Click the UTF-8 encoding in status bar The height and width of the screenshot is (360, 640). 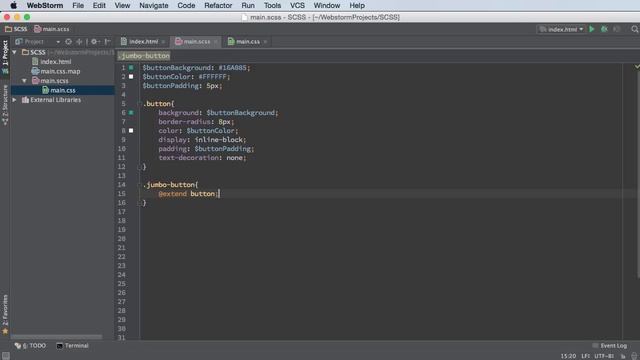(604, 356)
